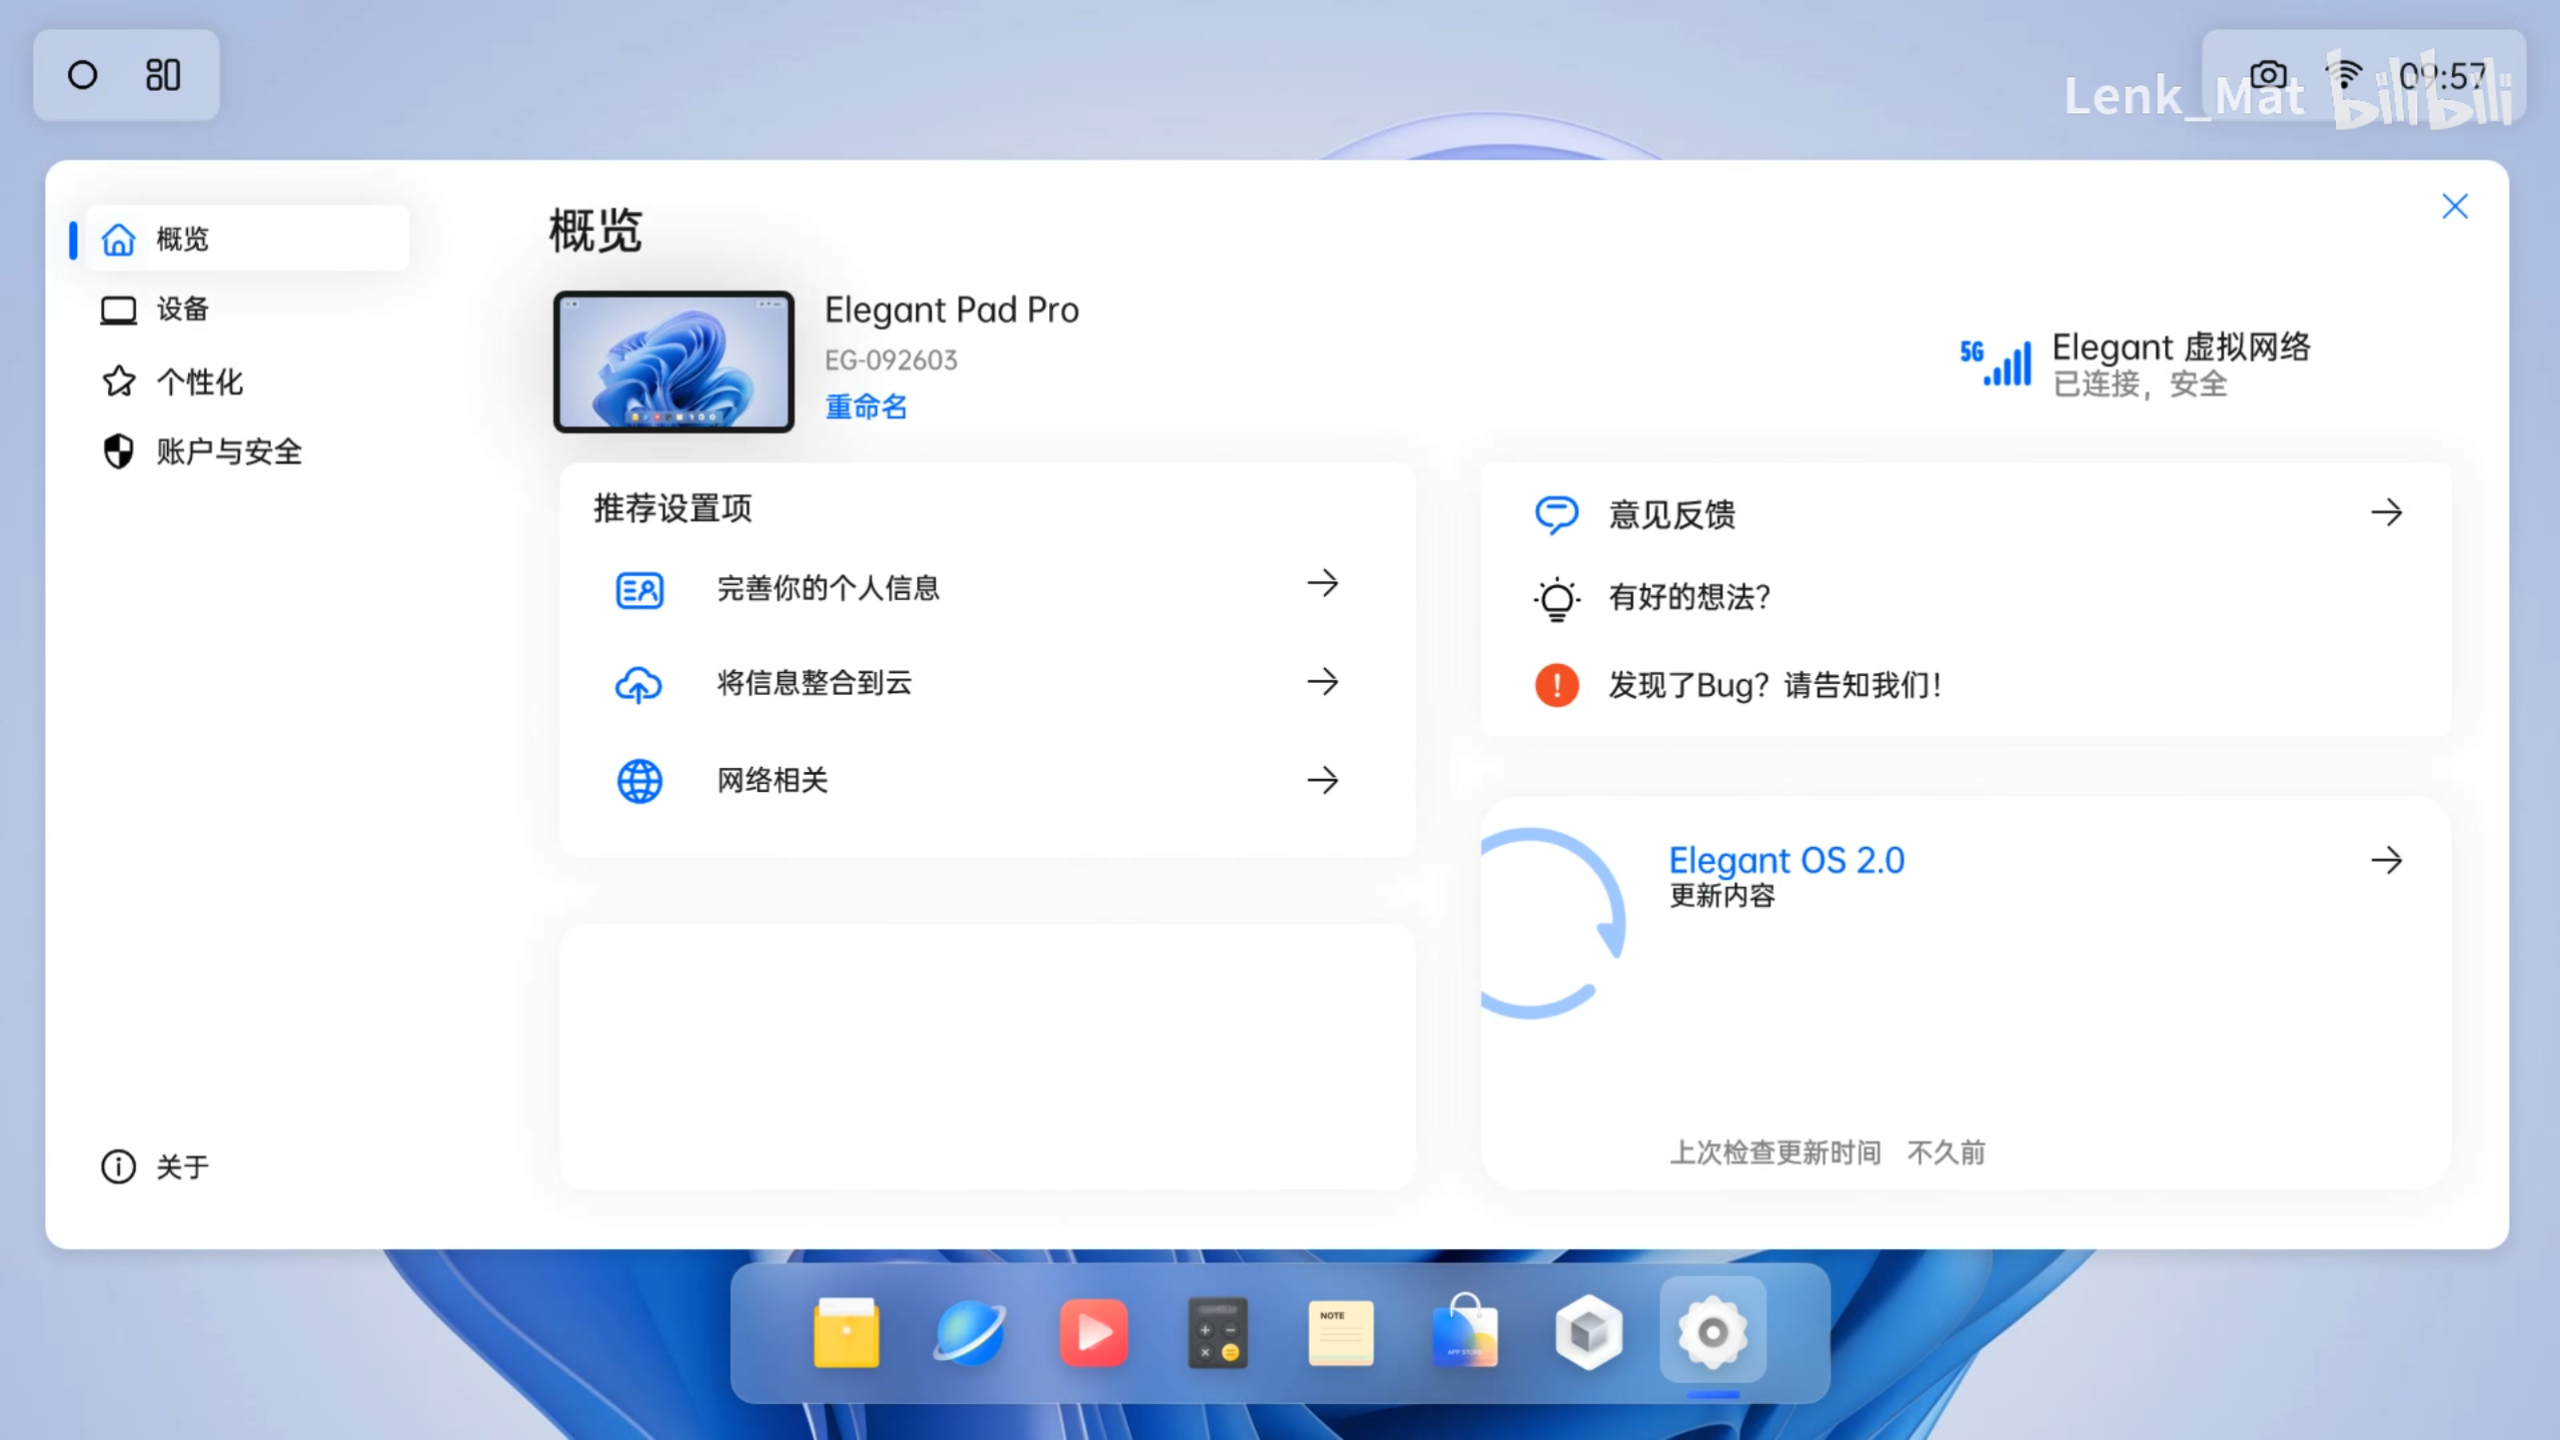Click the home icon beside 概览
The width and height of the screenshot is (2560, 1440).
(x=119, y=239)
